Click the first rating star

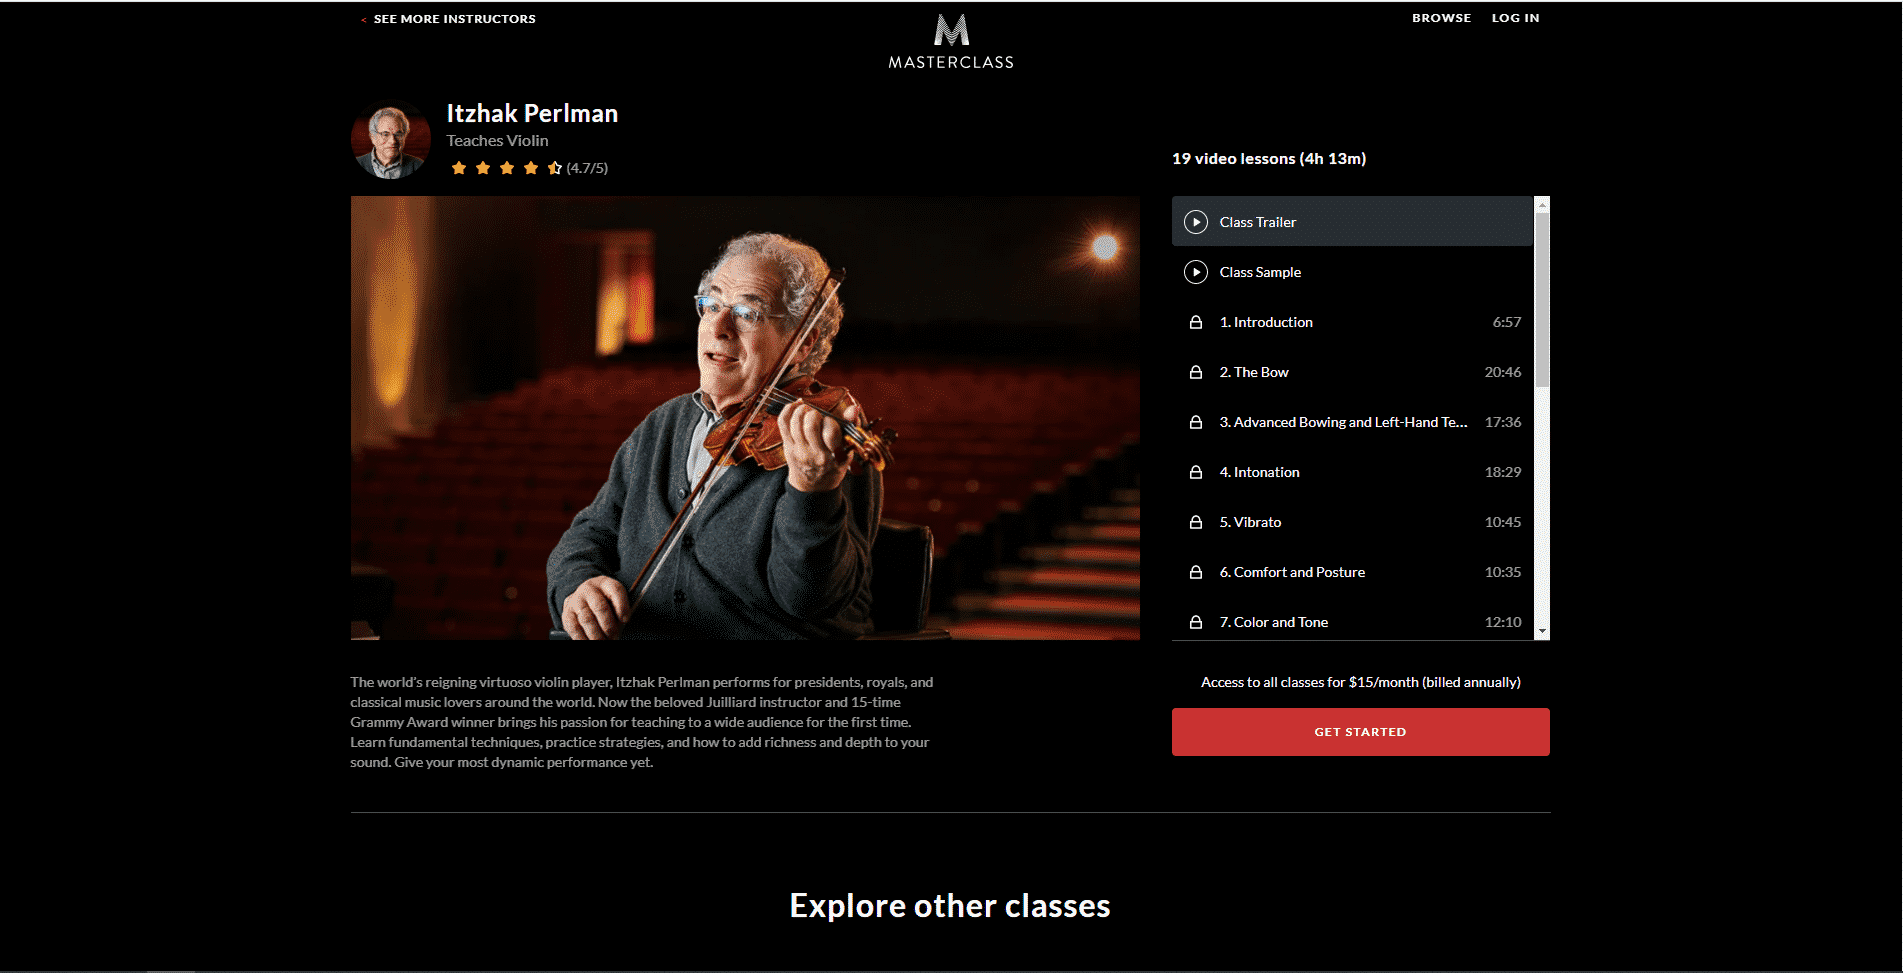[x=459, y=168]
